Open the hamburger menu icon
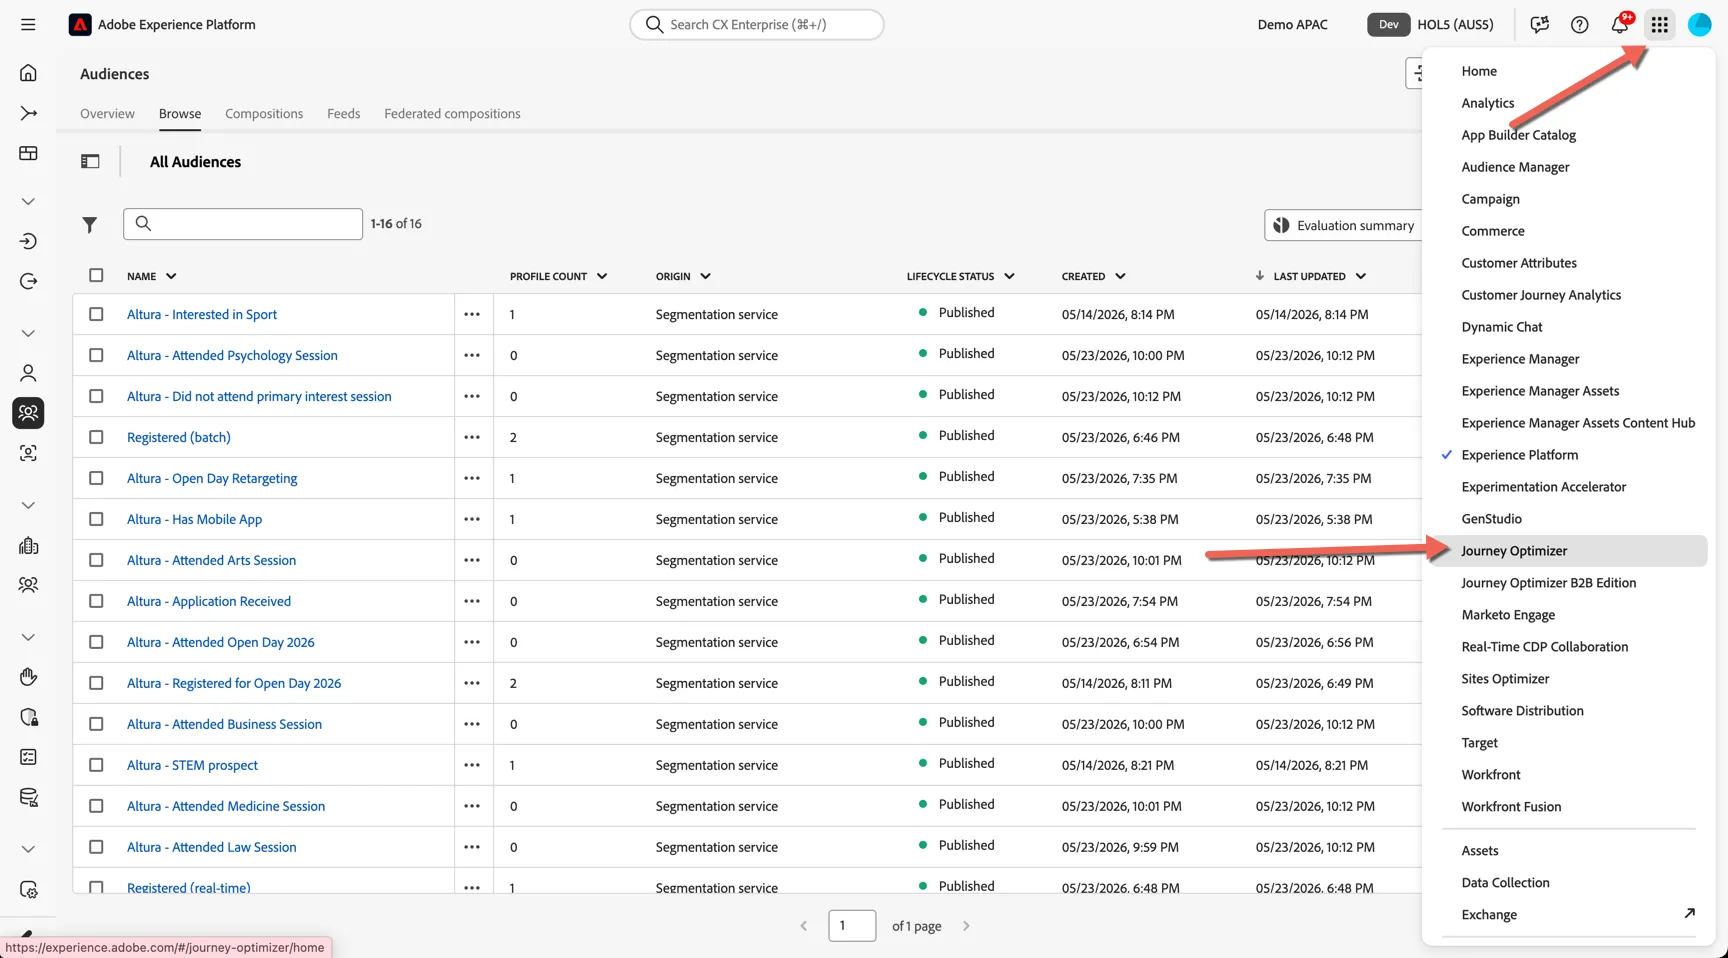The height and width of the screenshot is (958, 1728). (x=28, y=25)
